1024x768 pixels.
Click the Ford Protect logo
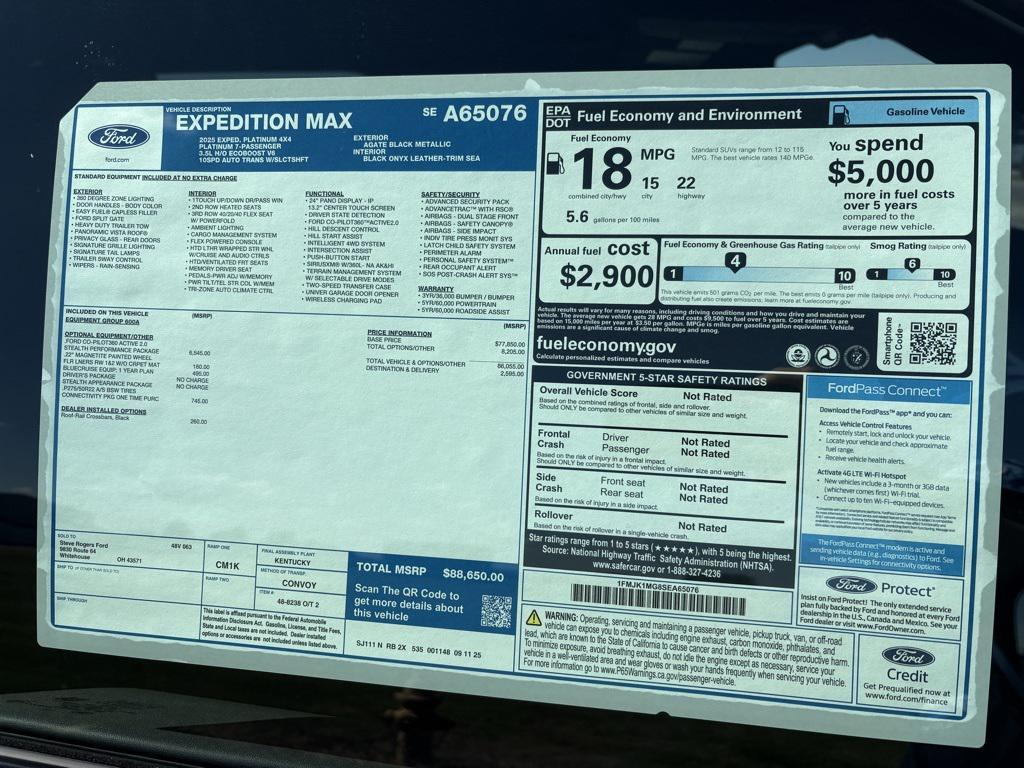coord(881,586)
